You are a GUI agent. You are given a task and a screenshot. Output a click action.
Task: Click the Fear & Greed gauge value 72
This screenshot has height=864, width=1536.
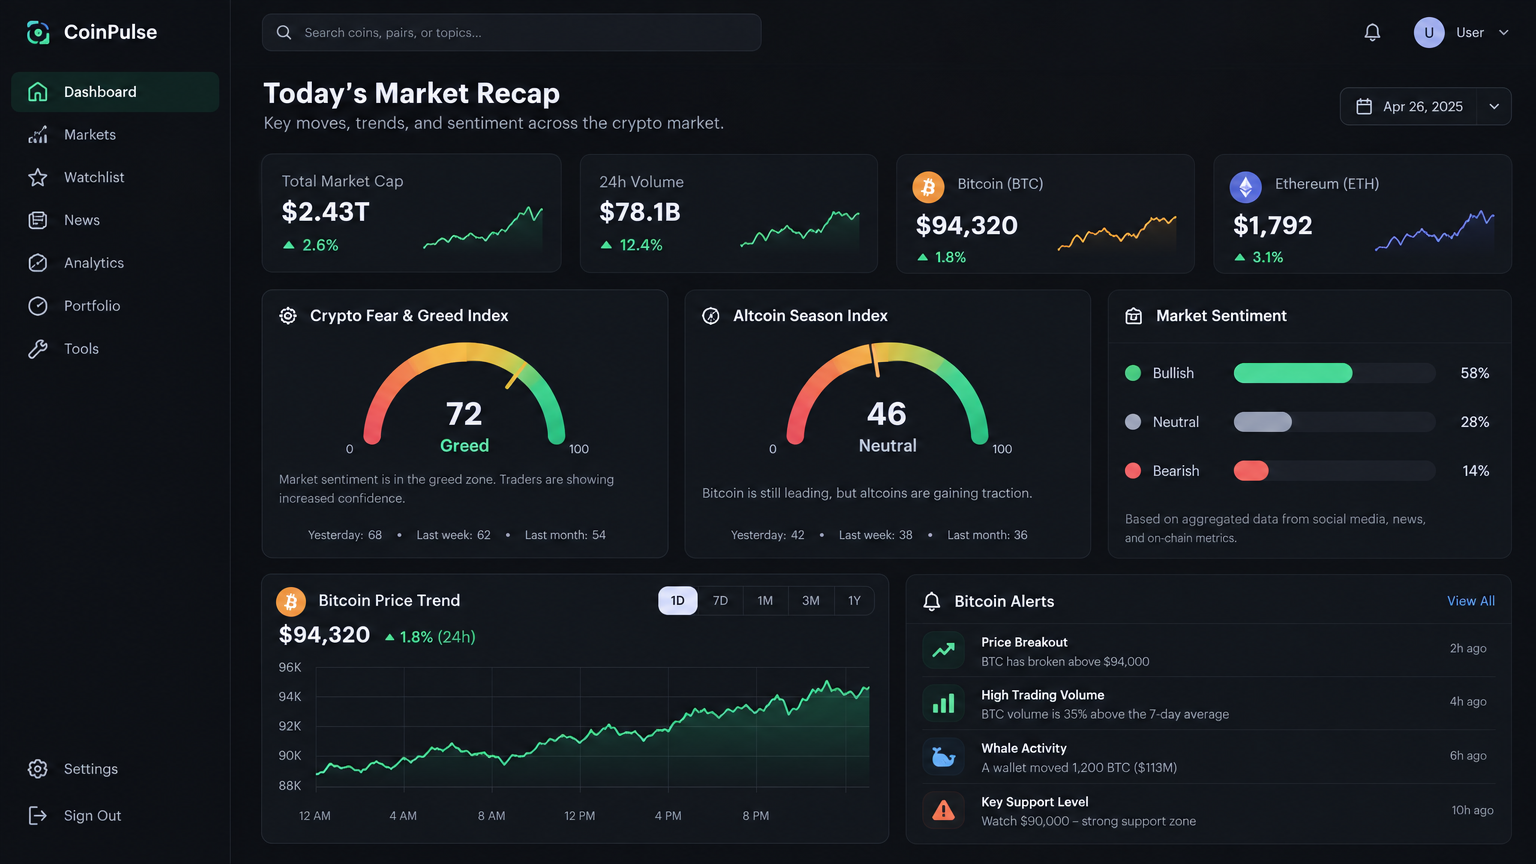[x=464, y=414]
